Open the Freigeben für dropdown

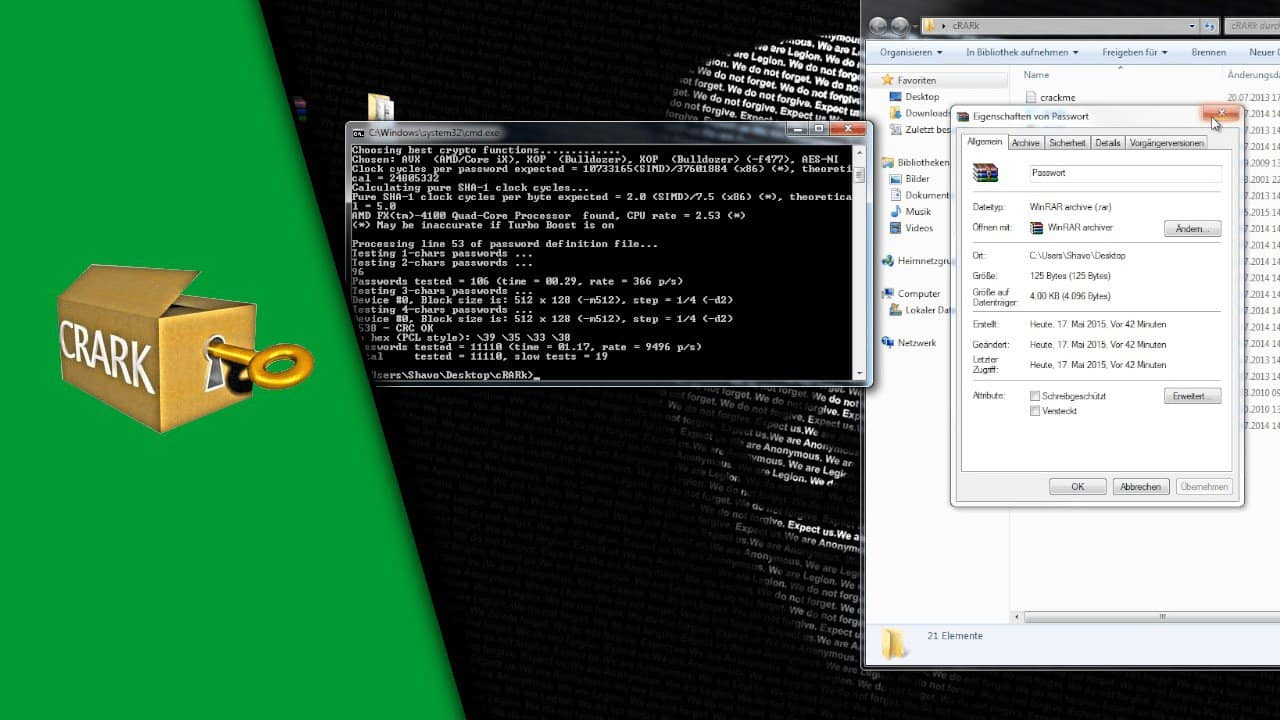pos(1135,52)
